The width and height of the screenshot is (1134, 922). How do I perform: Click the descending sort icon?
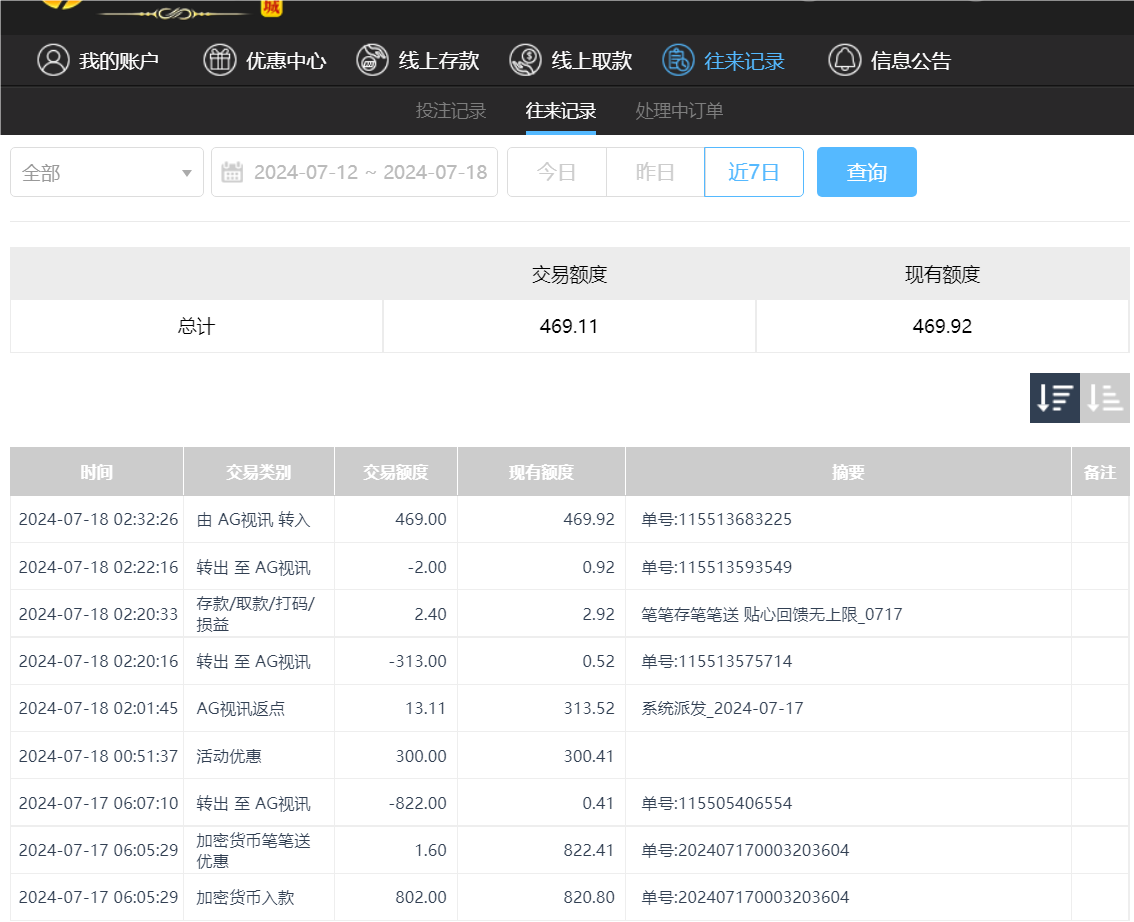point(1054,397)
